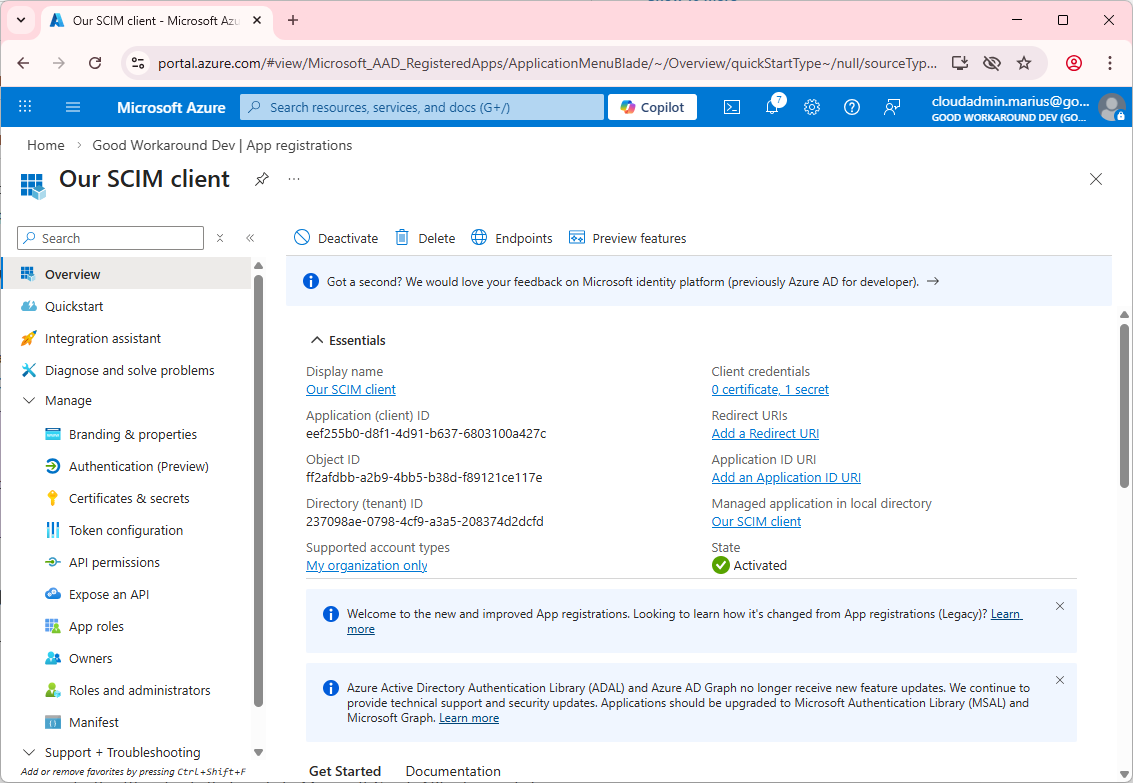Collapse the sidebar with double chevron
Image resolution: width=1133 pixels, height=783 pixels.
[x=250, y=238]
